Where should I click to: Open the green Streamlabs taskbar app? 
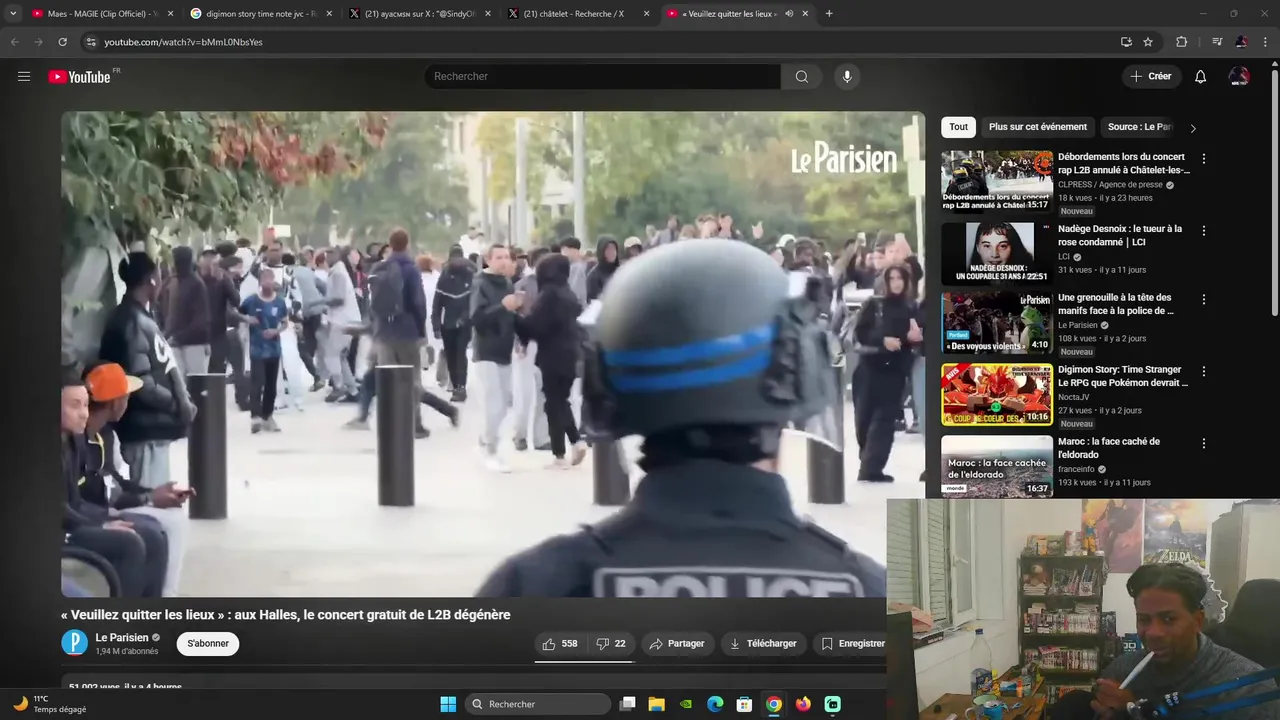tap(832, 704)
